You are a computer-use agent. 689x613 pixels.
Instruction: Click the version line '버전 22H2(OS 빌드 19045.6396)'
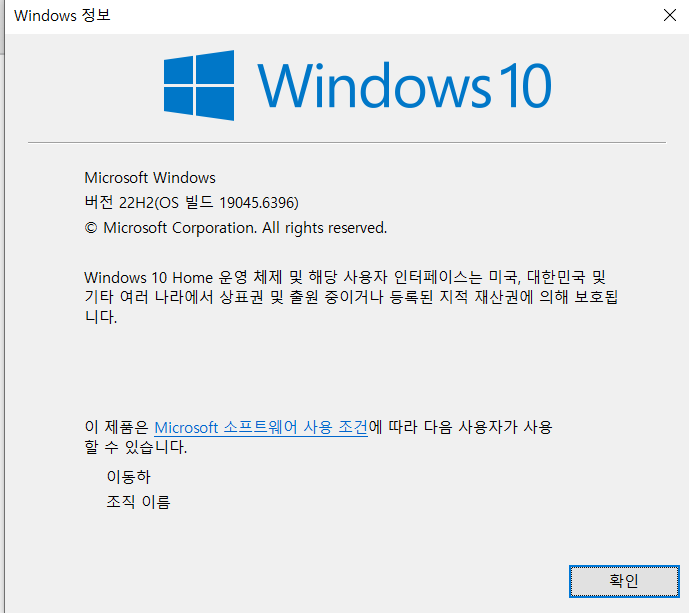[x=192, y=203]
